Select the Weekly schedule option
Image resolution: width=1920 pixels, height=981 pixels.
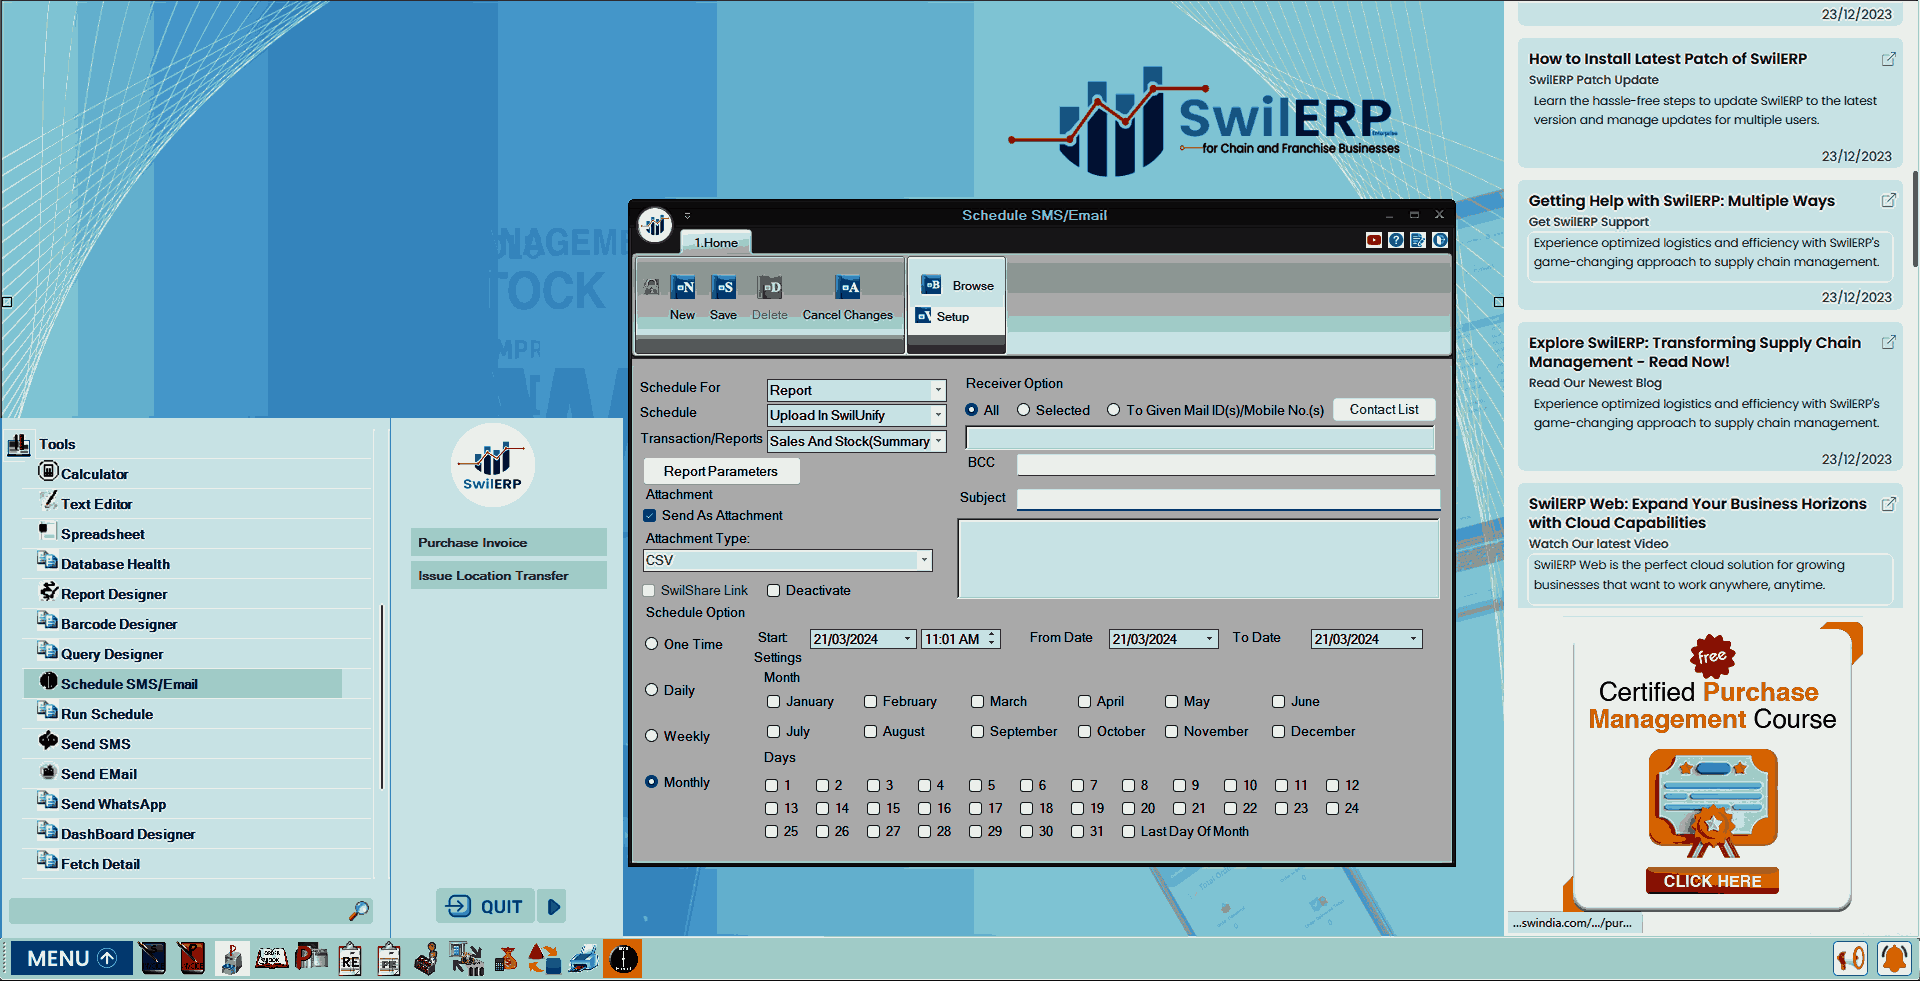point(652,736)
